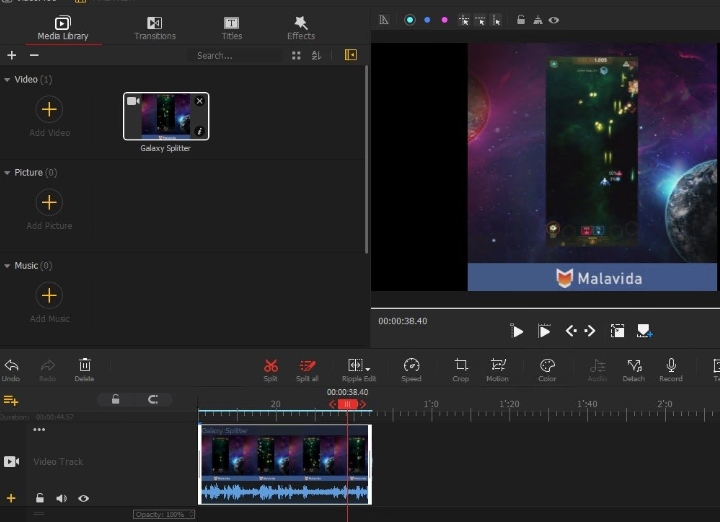Click the yellow plus on Video Track

(11, 498)
